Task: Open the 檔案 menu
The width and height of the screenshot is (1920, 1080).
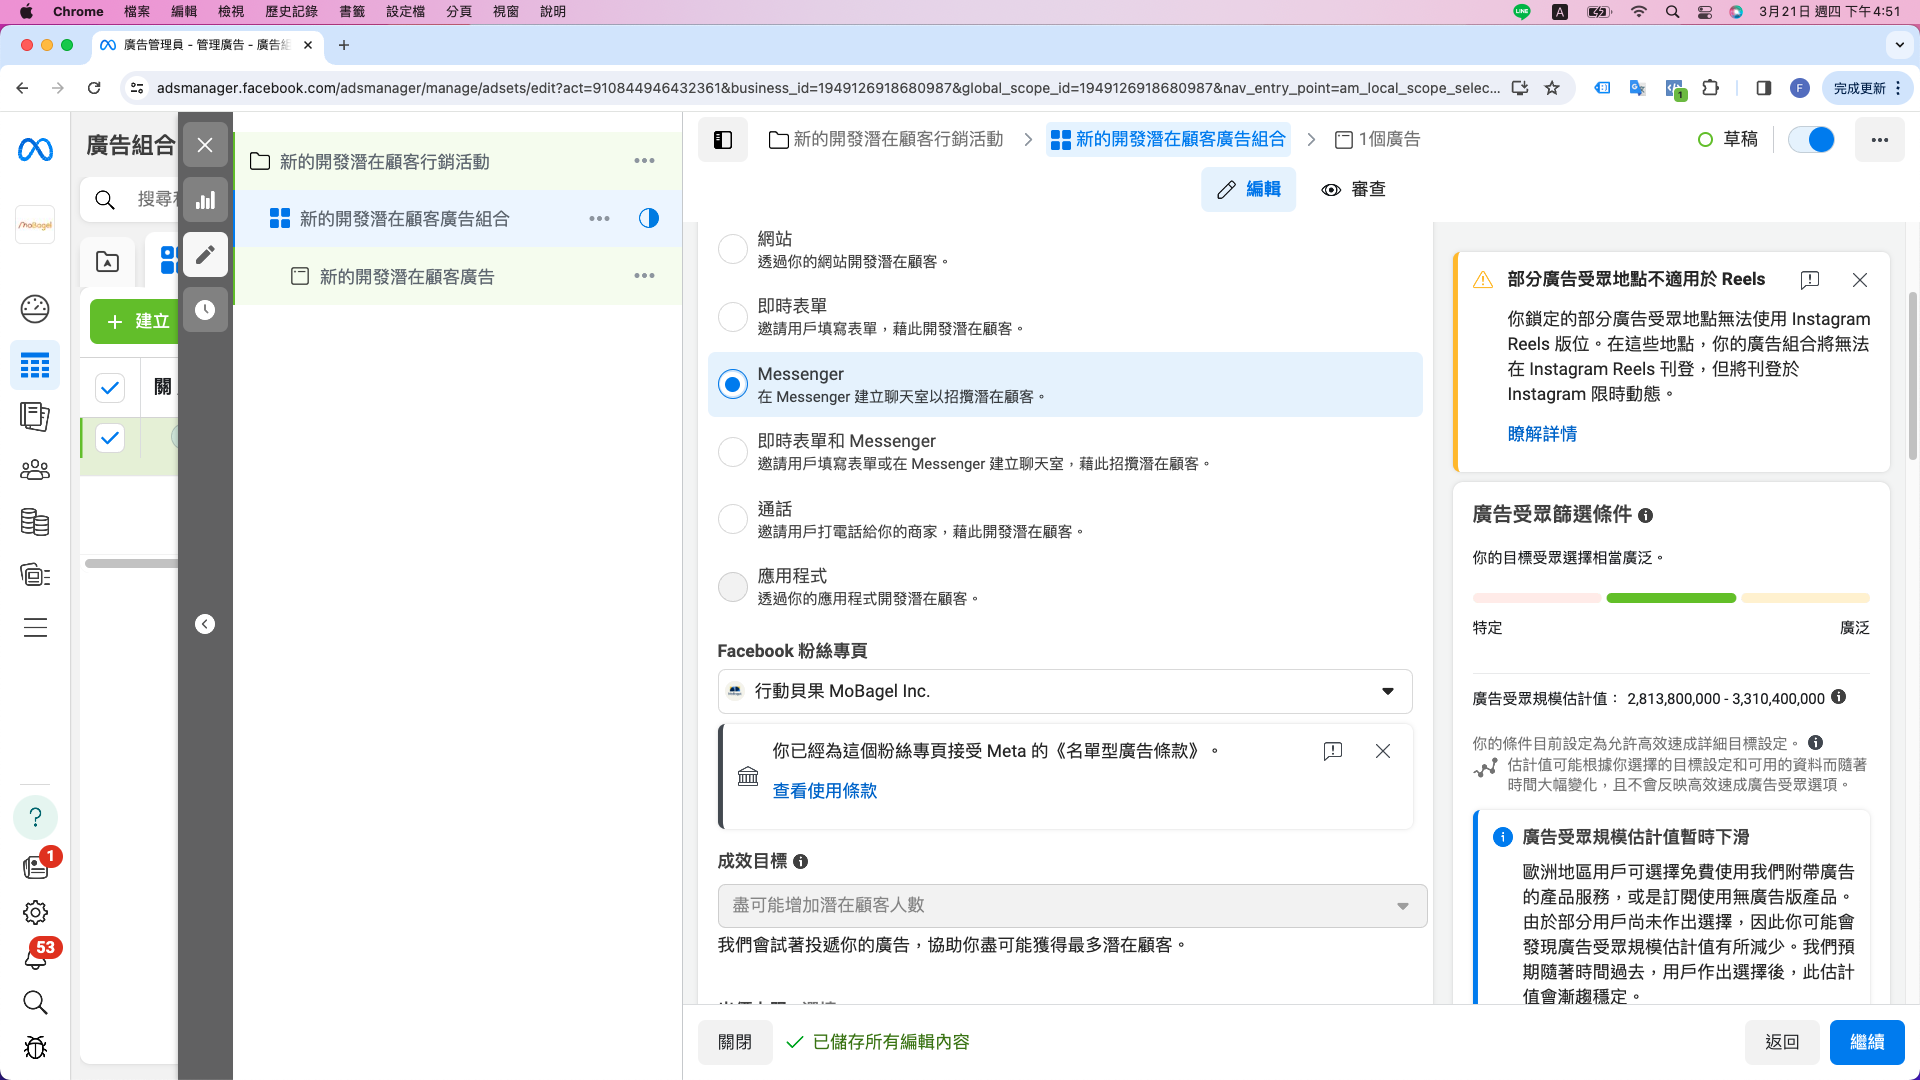Action: point(137,12)
